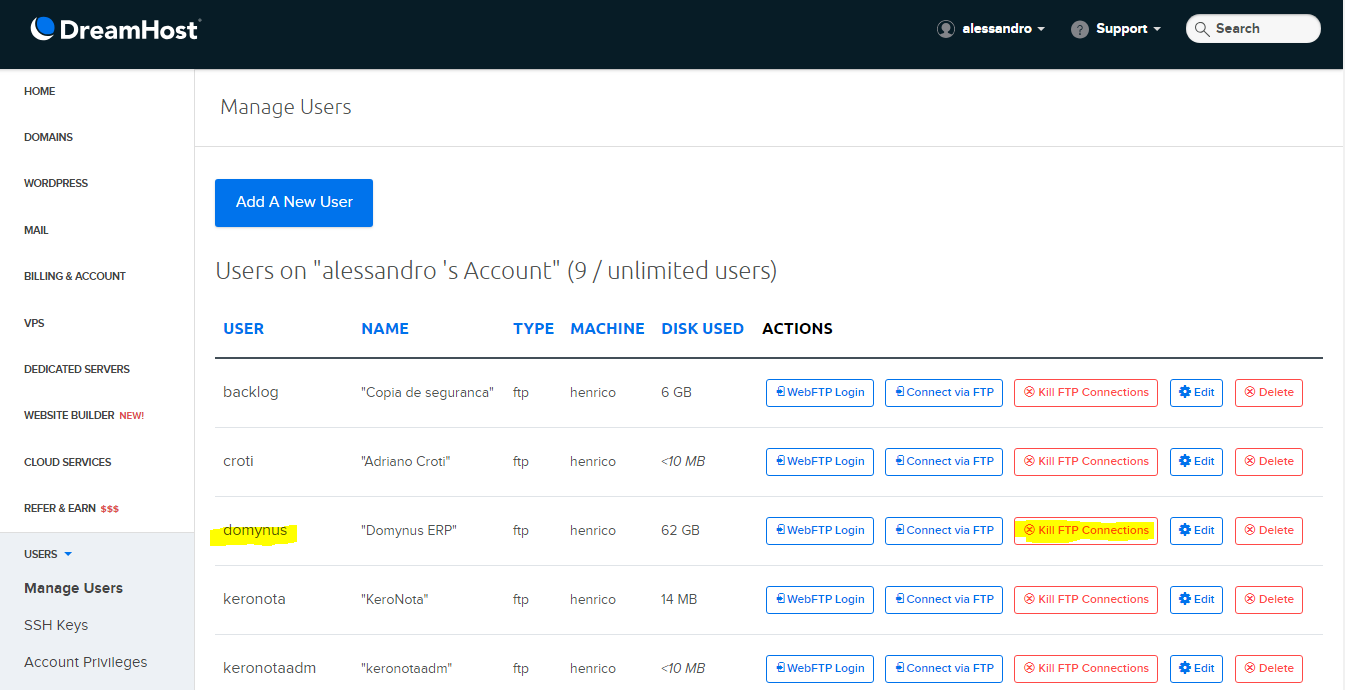Click into the Search input field
This screenshot has height=690, width=1345.
pos(1262,29)
